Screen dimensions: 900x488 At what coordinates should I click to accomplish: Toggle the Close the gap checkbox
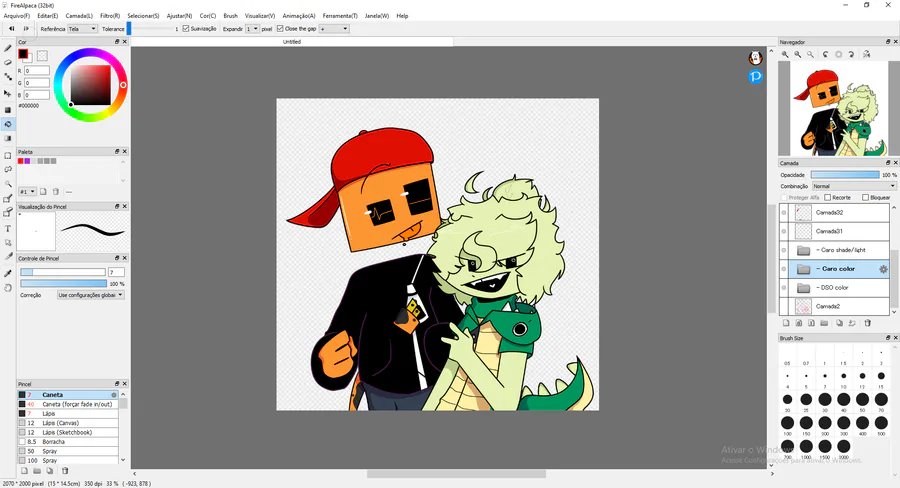(280, 29)
